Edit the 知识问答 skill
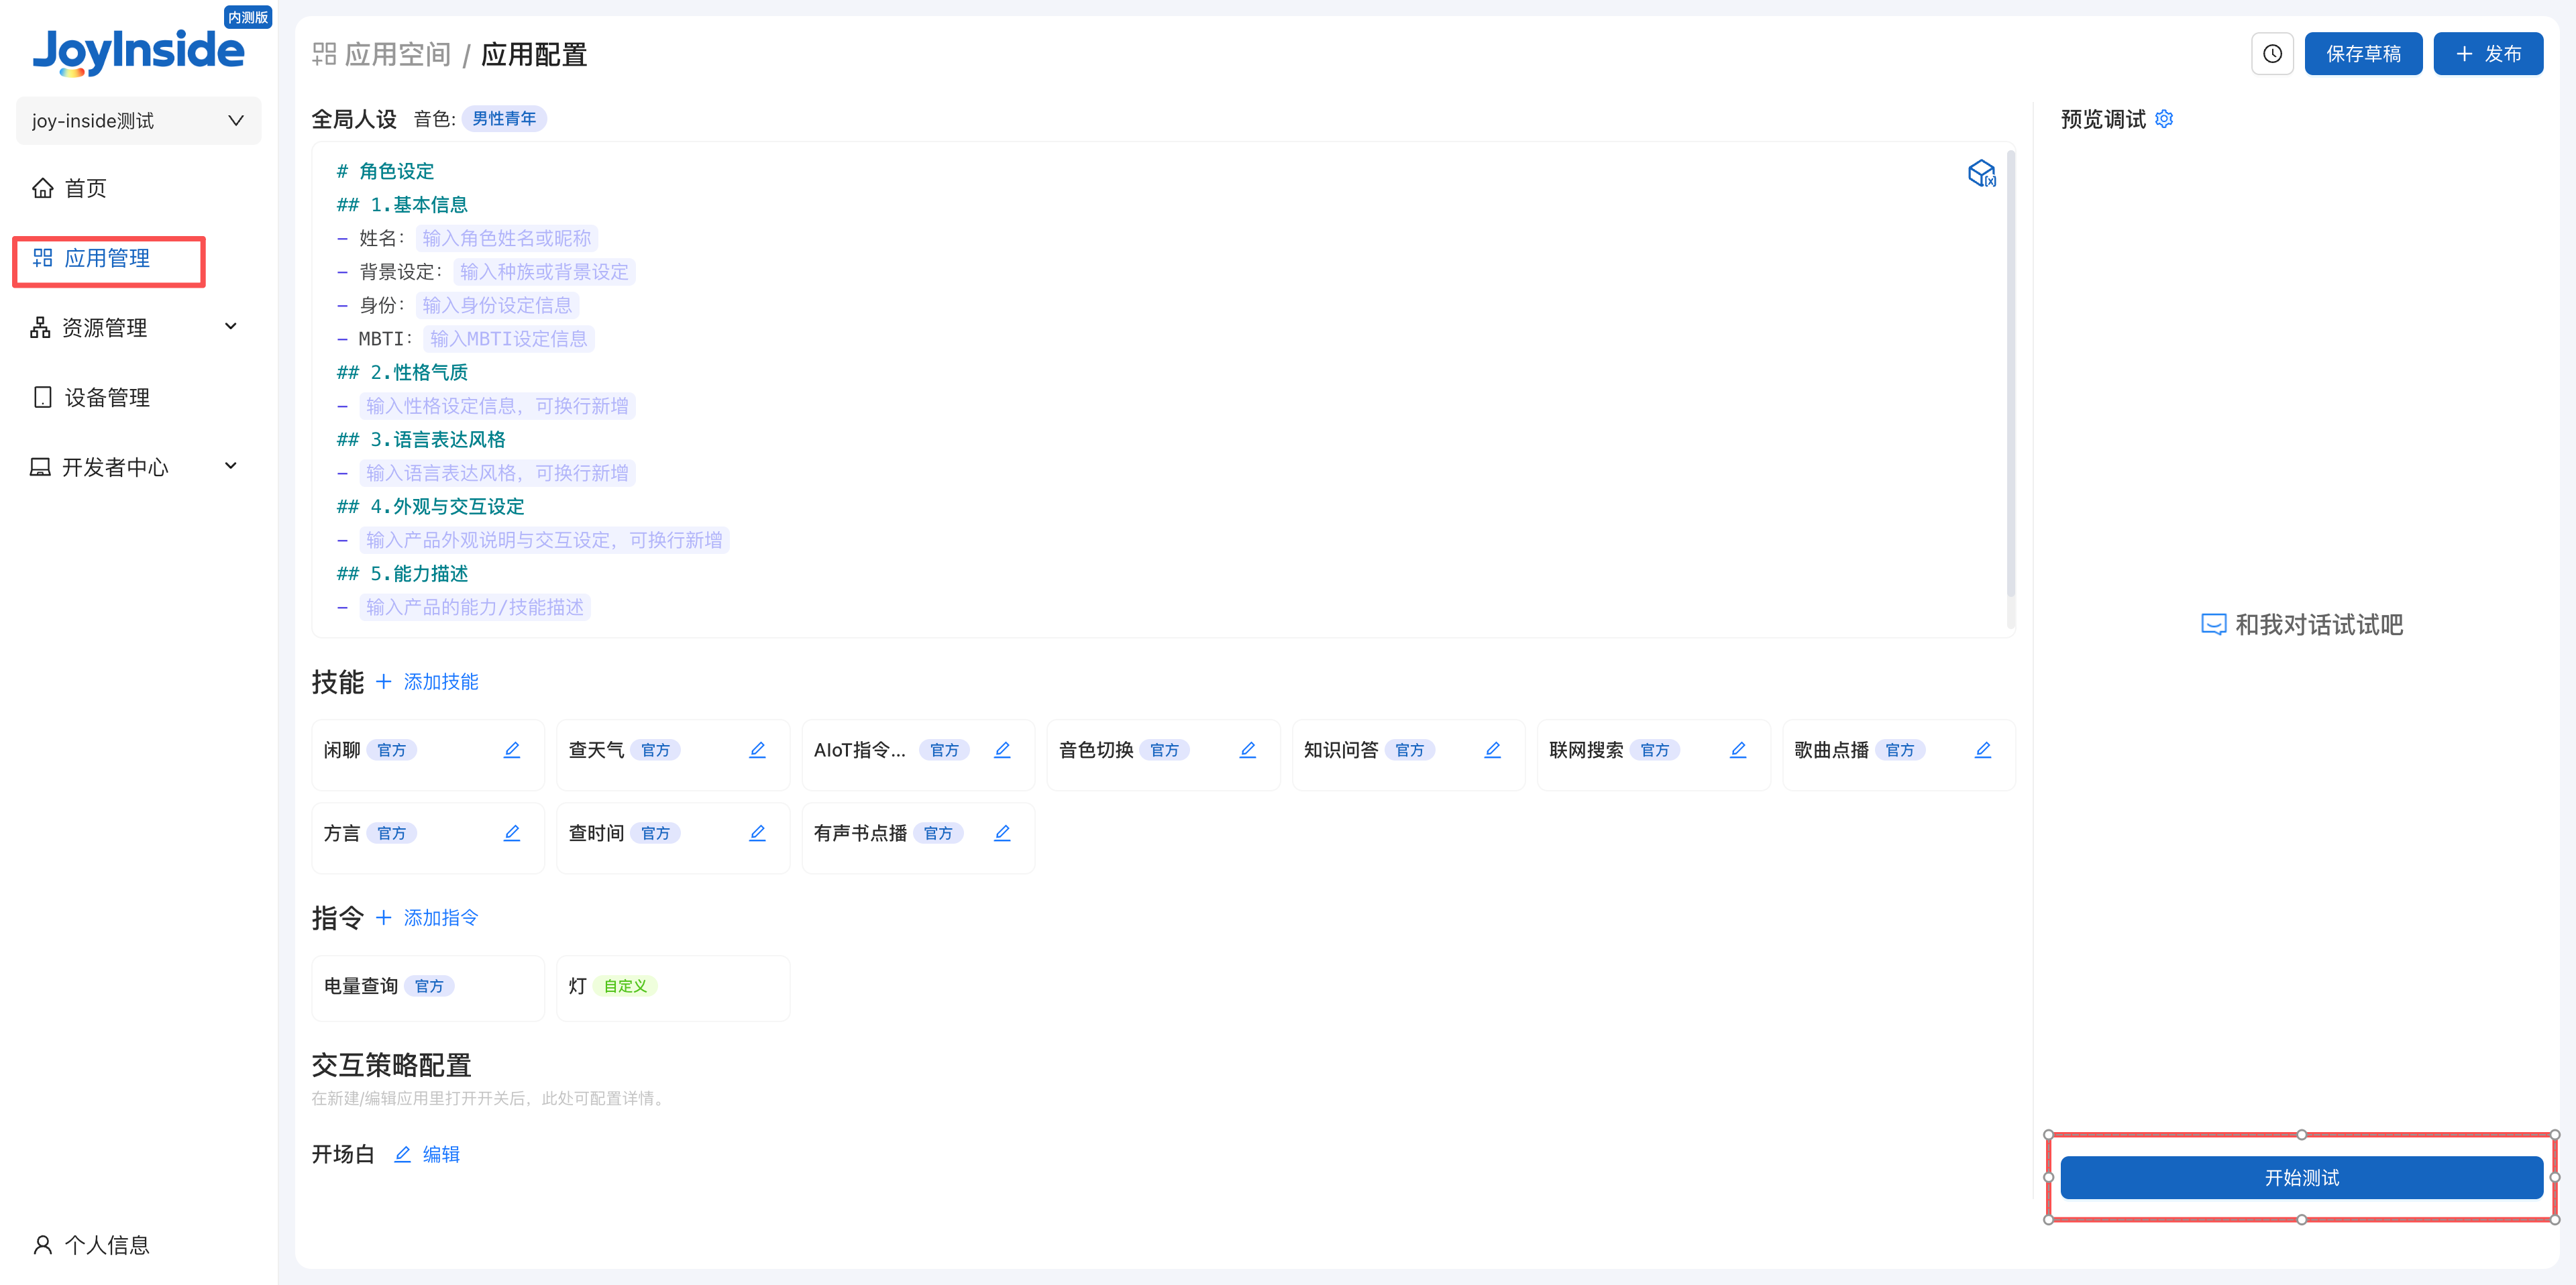This screenshot has width=2576, height=1285. [x=1492, y=750]
